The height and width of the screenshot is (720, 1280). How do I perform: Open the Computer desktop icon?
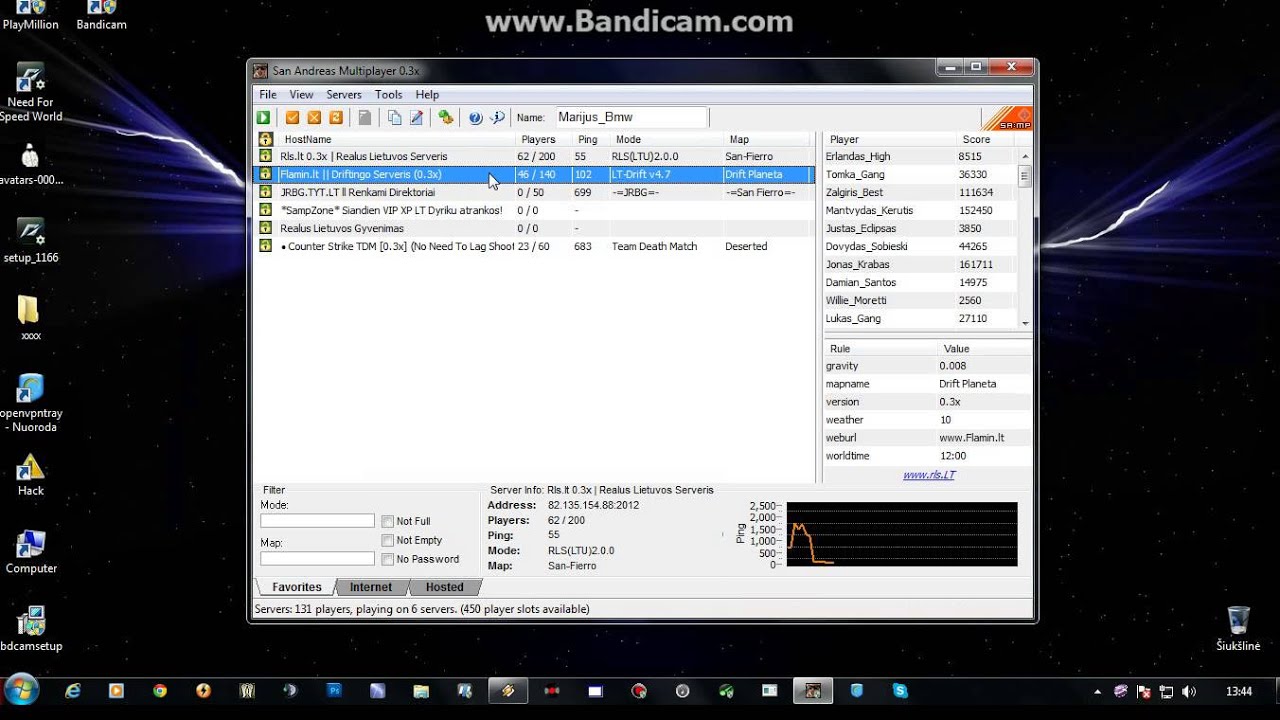(x=31, y=552)
